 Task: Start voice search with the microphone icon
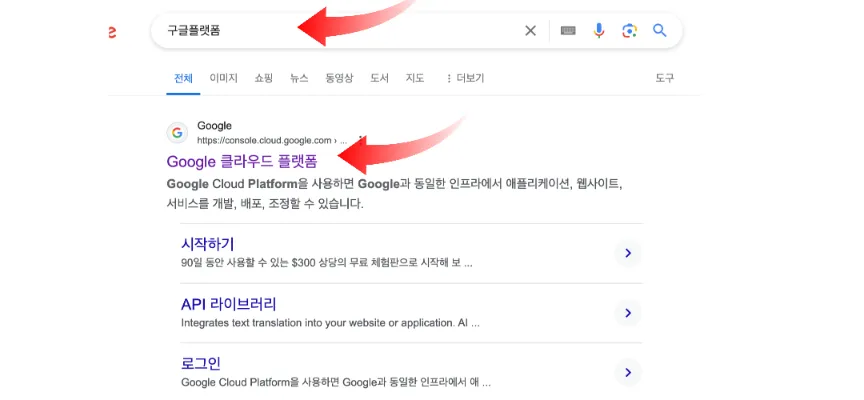(x=599, y=31)
